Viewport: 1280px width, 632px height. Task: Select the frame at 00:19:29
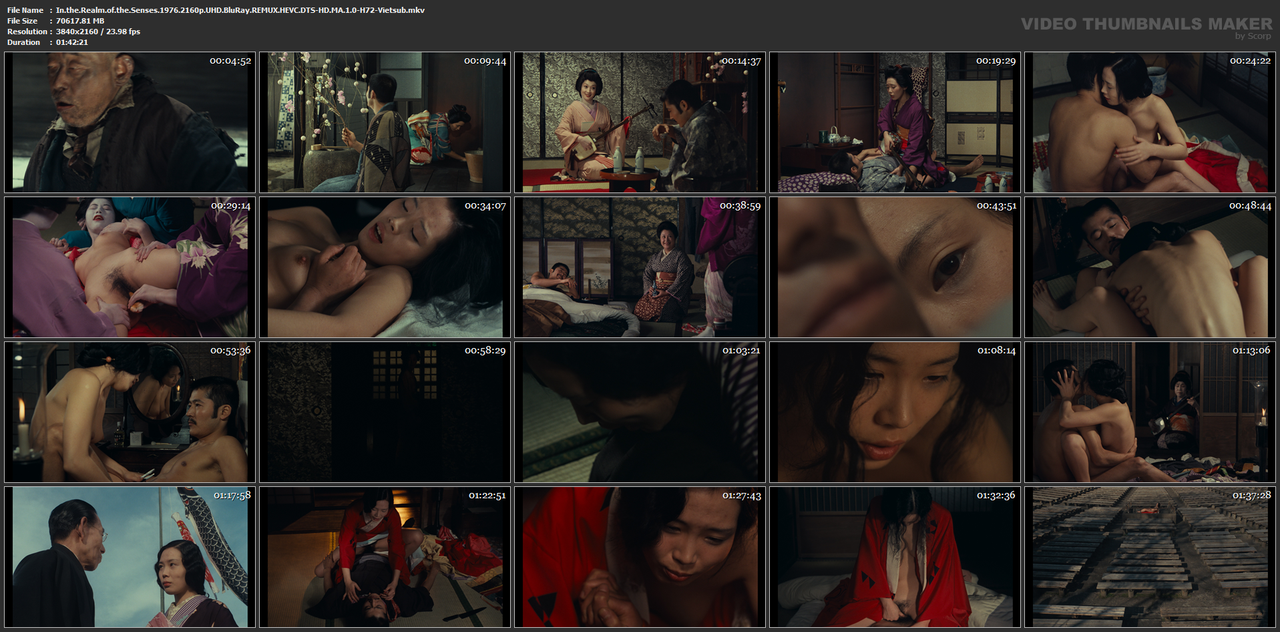[x=894, y=122]
